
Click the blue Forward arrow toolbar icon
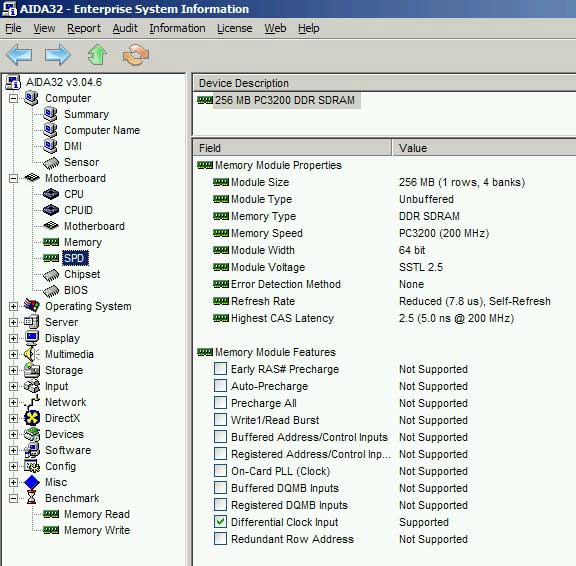58,55
